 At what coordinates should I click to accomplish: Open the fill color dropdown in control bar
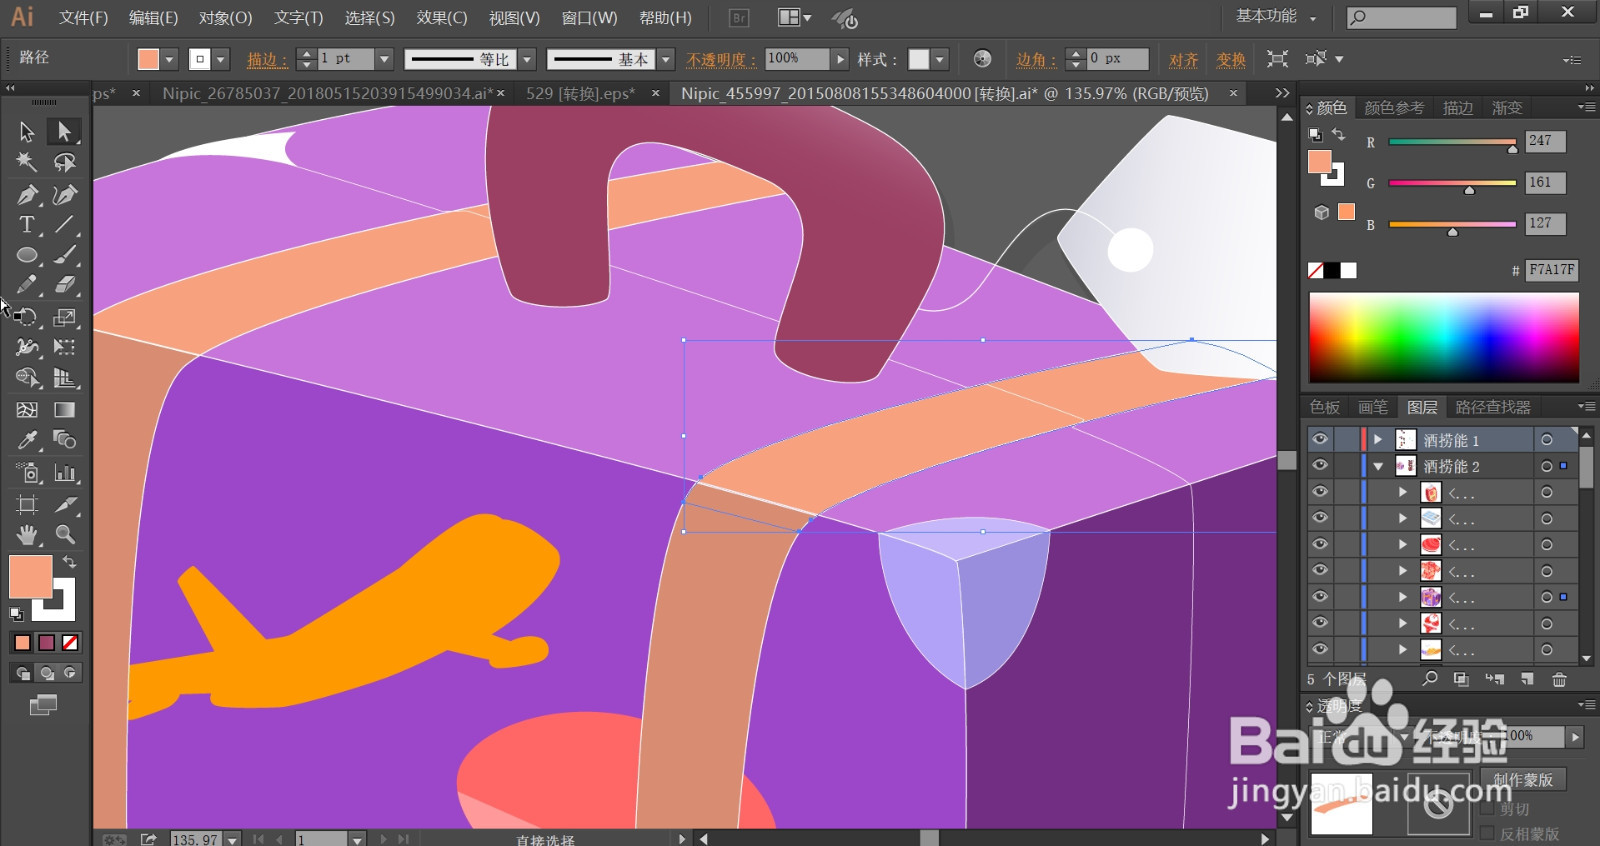pyautogui.click(x=169, y=60)
